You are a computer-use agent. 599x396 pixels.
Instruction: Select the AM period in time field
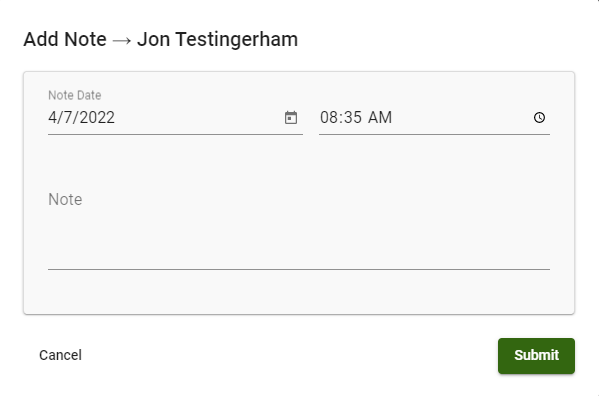[x=380, y=118]
